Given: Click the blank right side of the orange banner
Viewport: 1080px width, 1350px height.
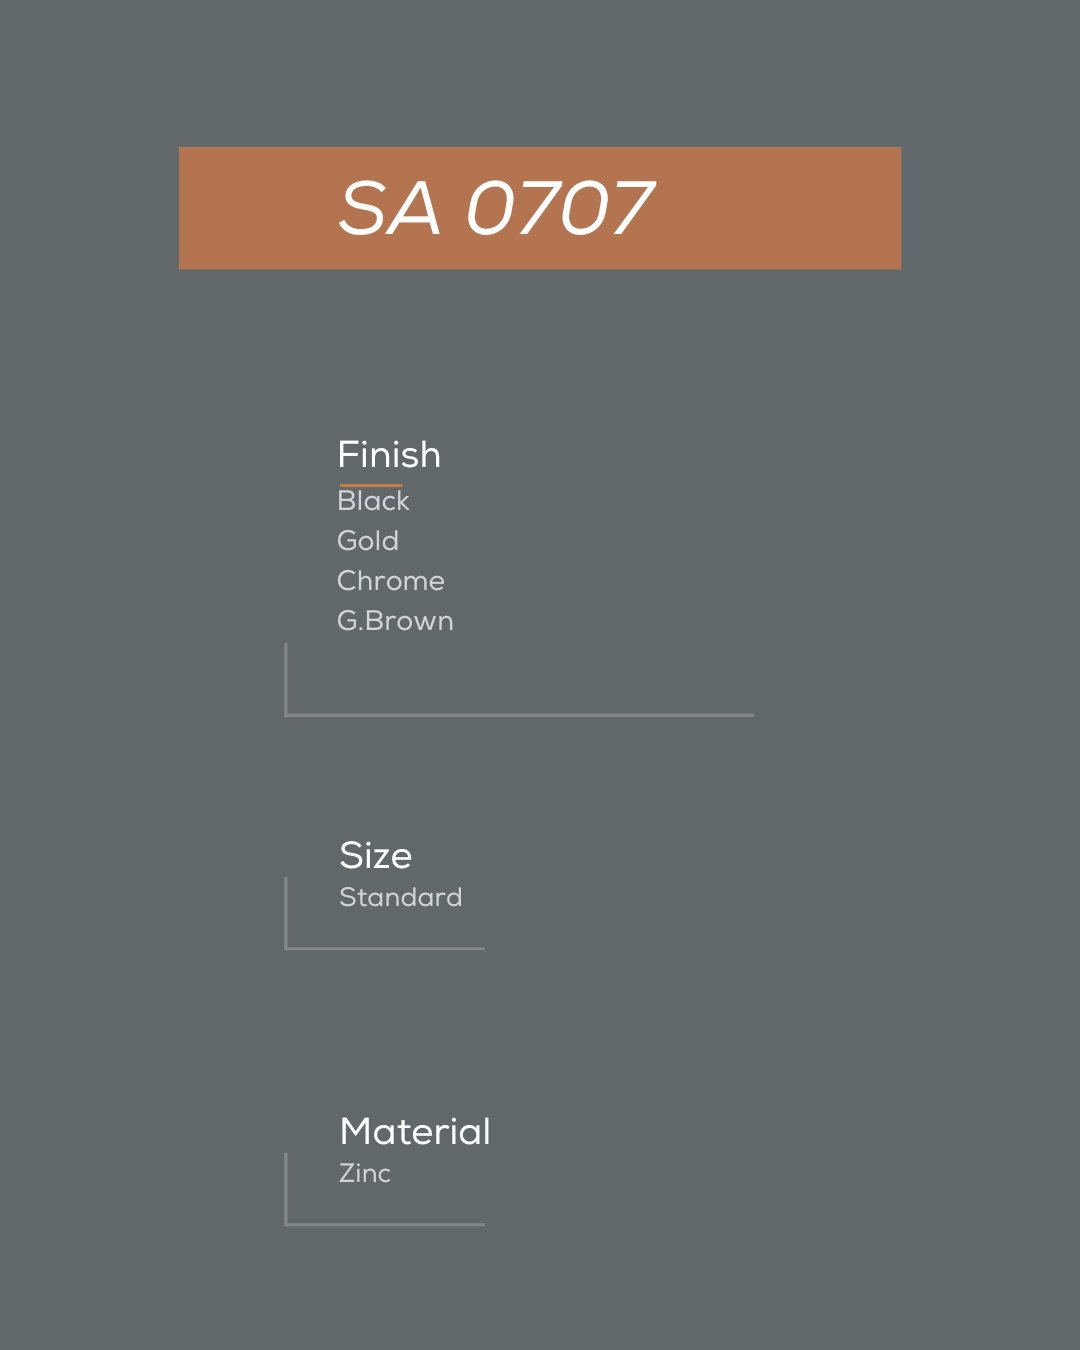Looking at the screenshot, I should (790, 209).
